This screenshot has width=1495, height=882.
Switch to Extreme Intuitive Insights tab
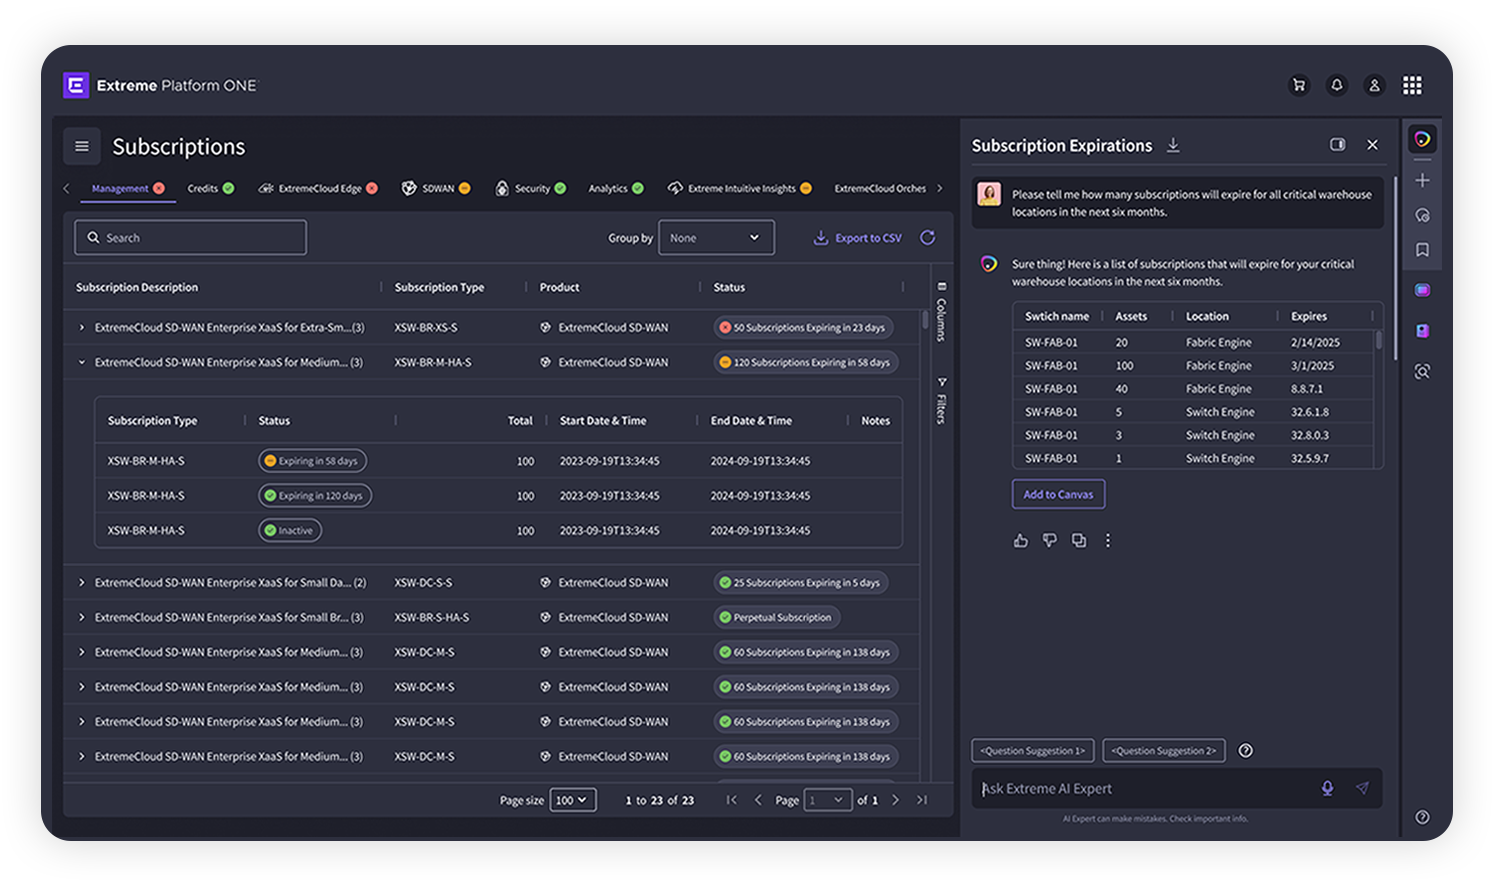pyautogui.click(x=740, y=189)
